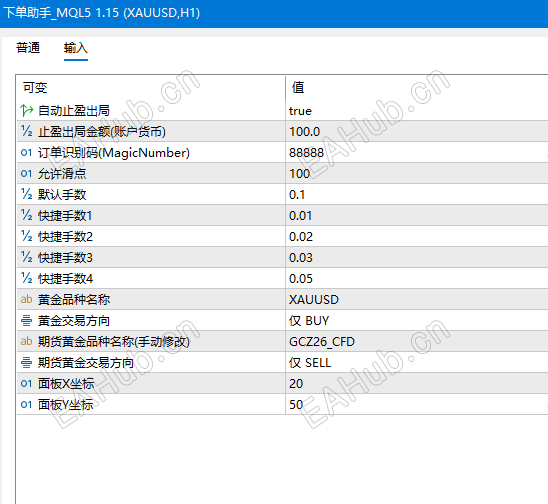The image size is (548, 504).
Task: Select the 期货黄金交易方向 label
Action: coord(86,362)
